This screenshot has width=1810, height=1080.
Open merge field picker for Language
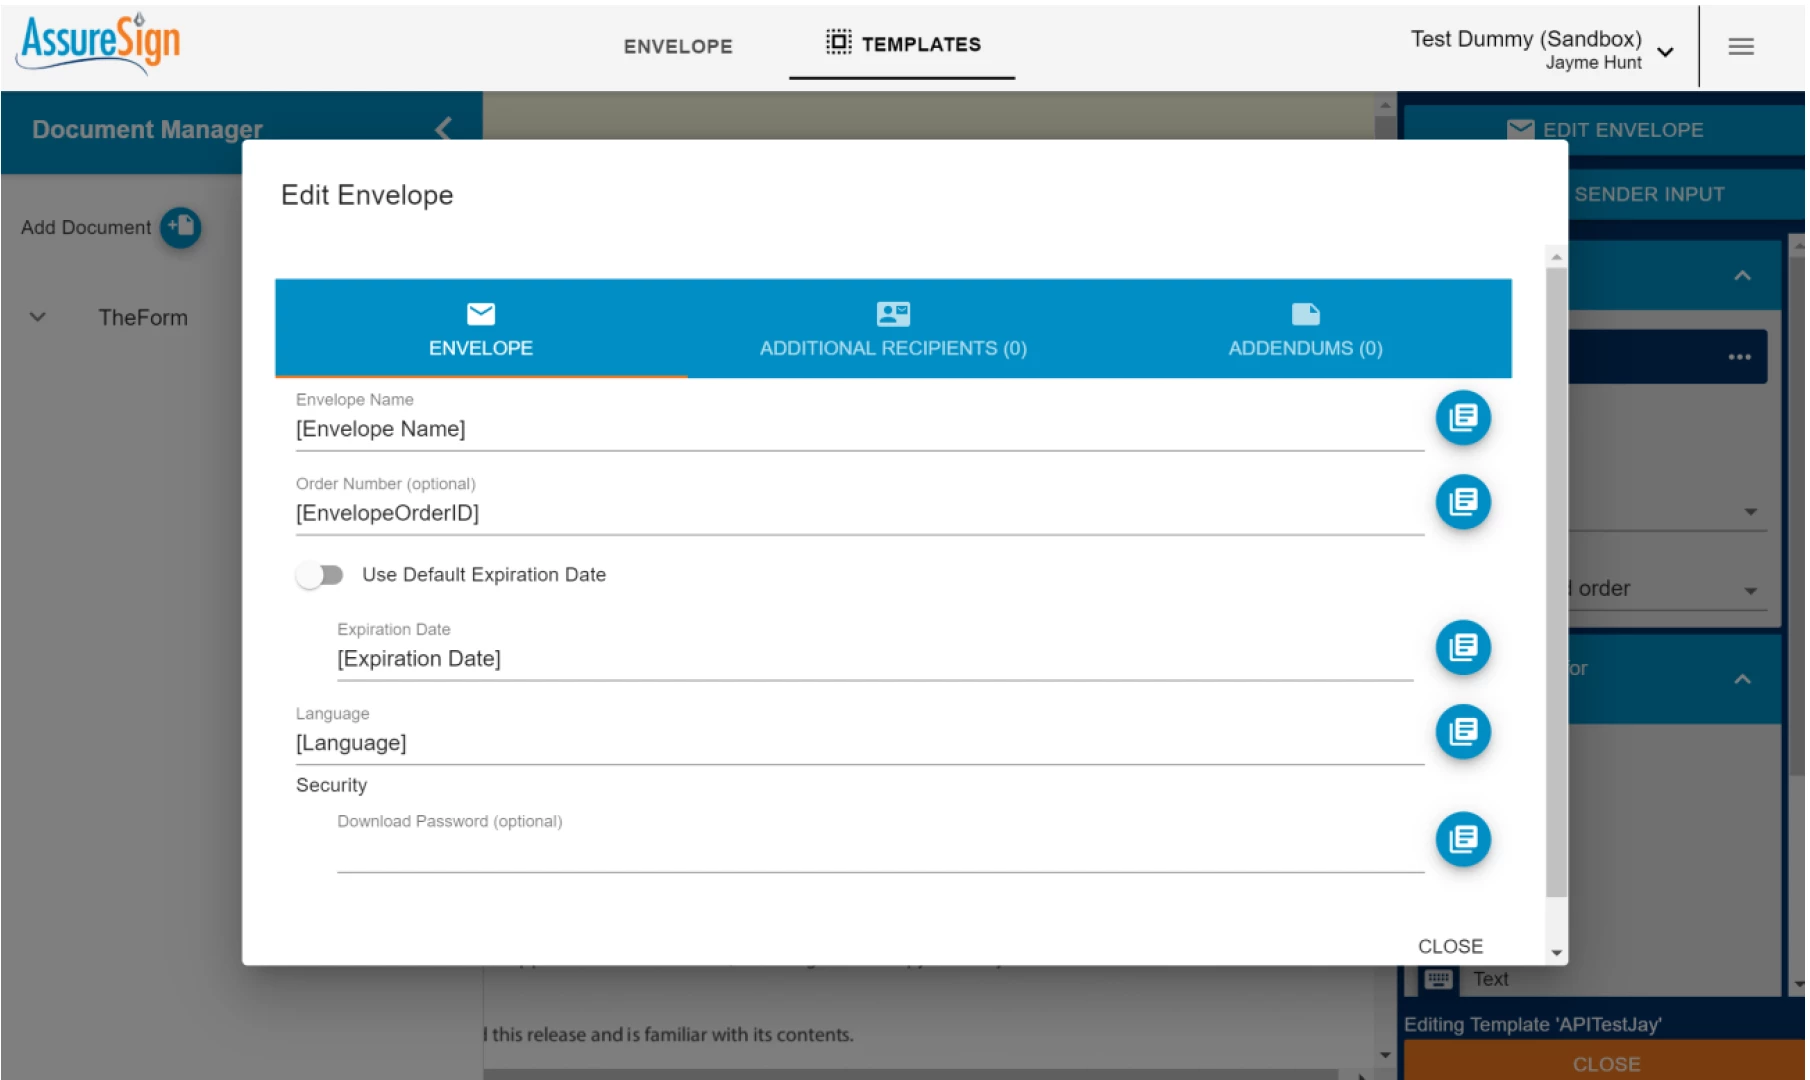click(x=1463, y=732)
